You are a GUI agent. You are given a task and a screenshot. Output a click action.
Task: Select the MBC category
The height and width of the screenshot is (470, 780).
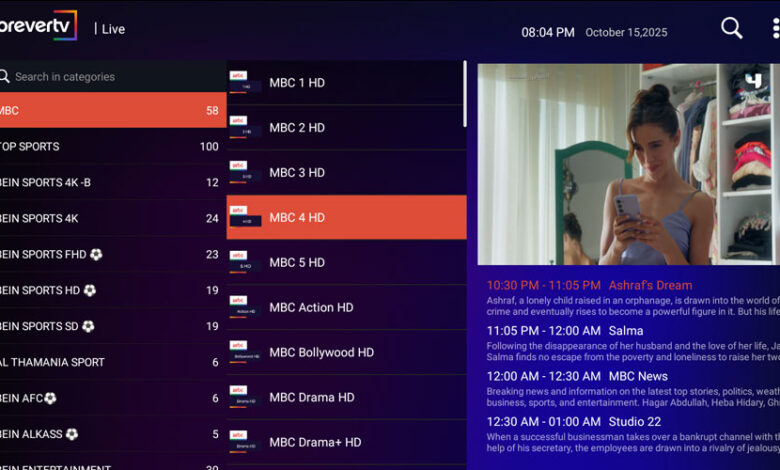(x=110, y=111)
